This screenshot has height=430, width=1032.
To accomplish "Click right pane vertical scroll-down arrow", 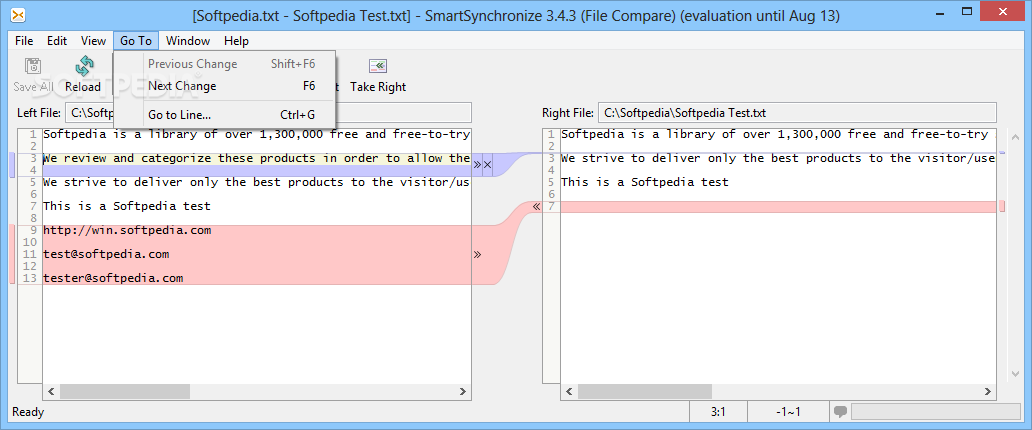I will [1014, 374].
